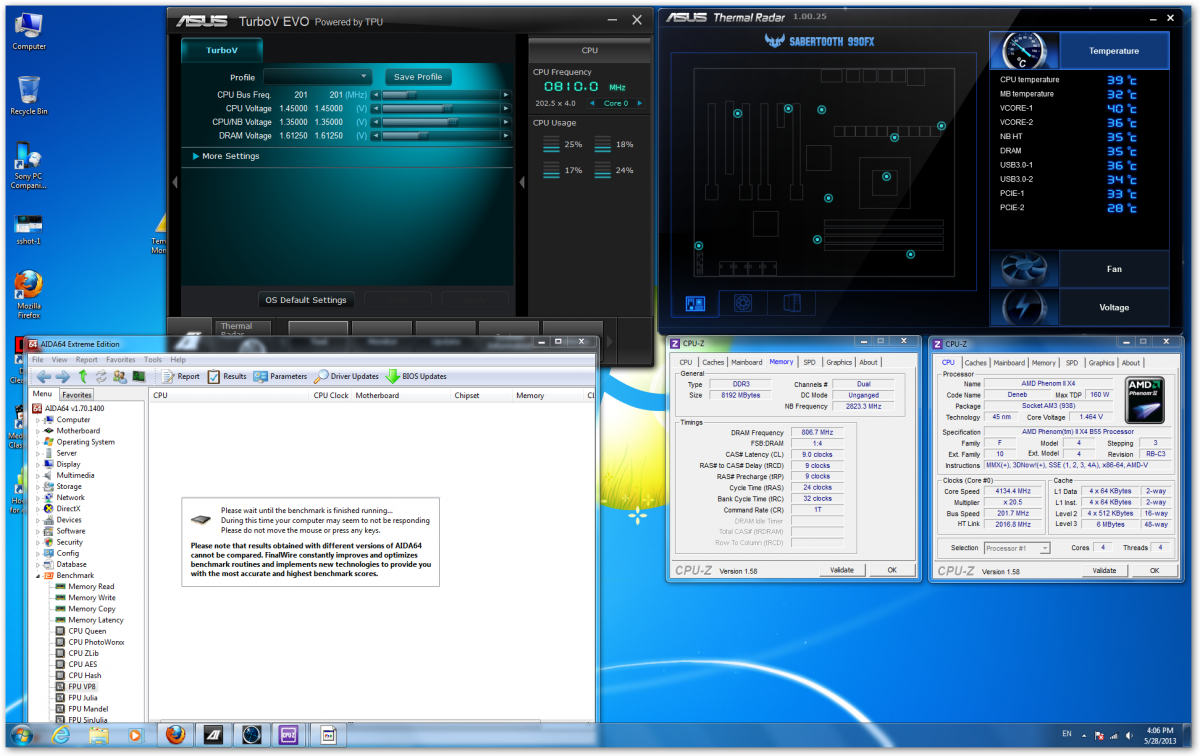This screenshot has height=756, width=1200.
Task: Click previous core arrow beside Core 0
Action: pyautogui.click(x=592, y=103)
